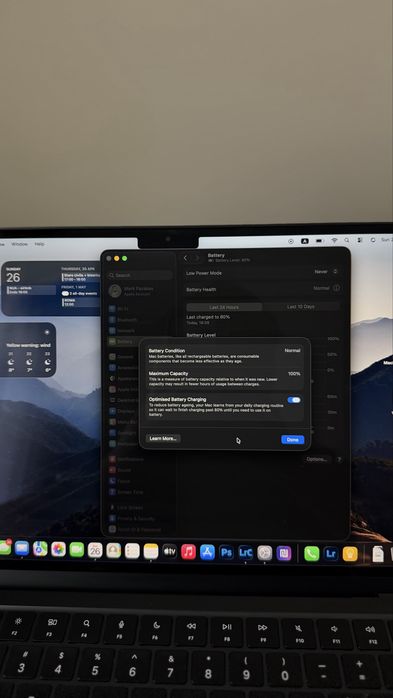Click the keyboard input source 'A' icon

(305, 241)
